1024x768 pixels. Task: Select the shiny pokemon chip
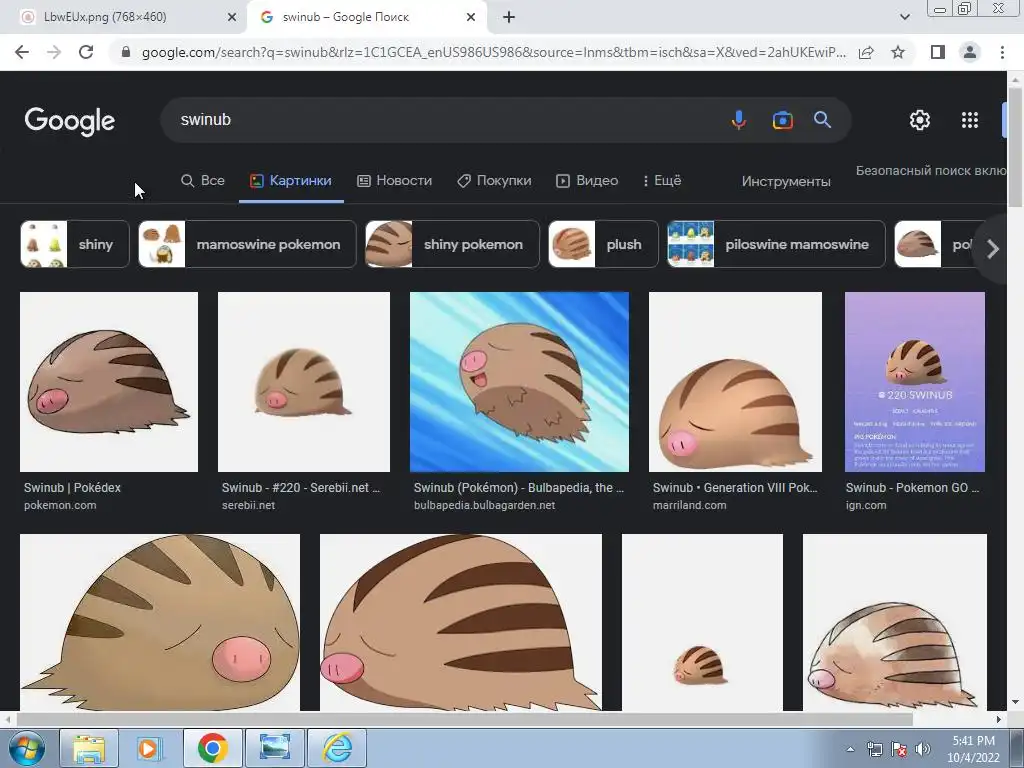pos(453,244)
